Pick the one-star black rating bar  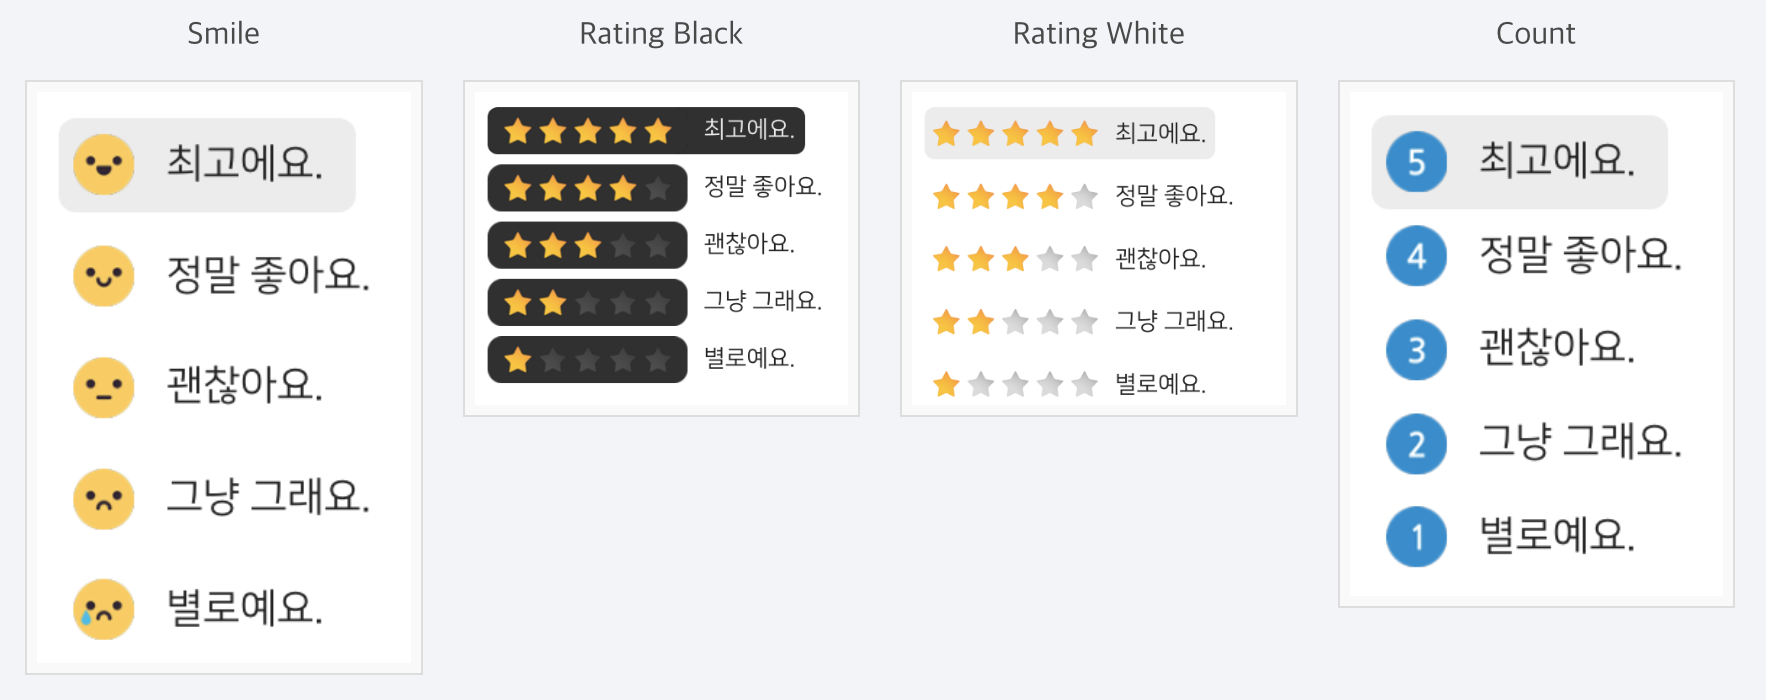pos(588,360)
